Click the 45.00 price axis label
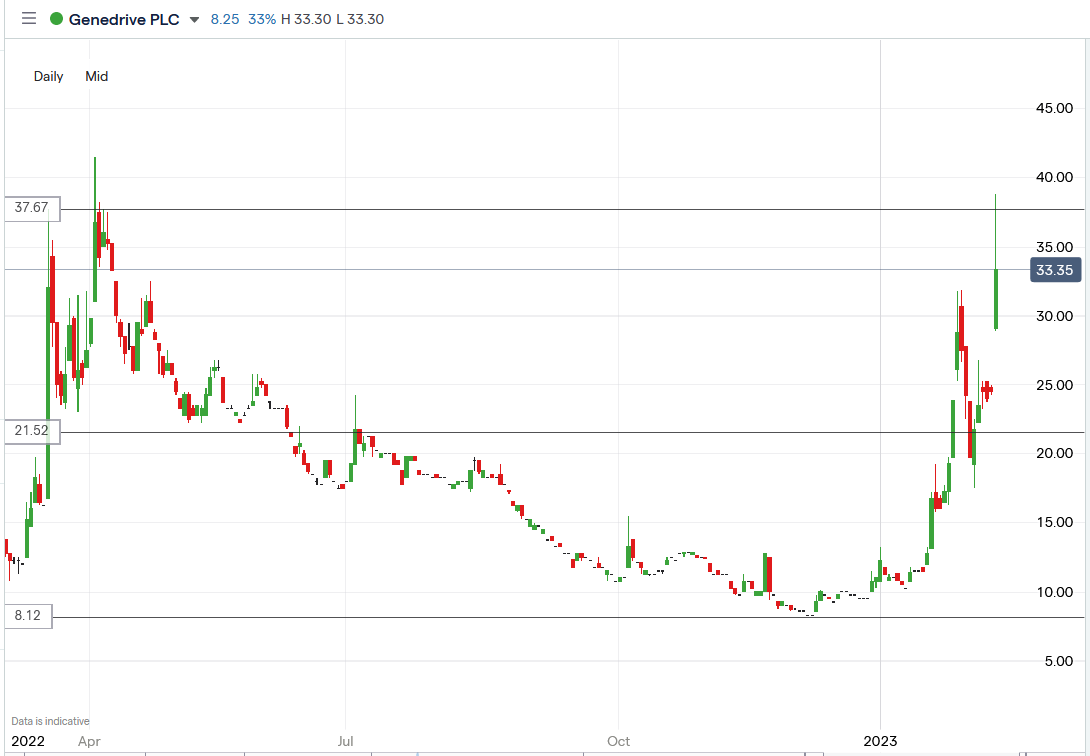The height and width of the screenshot is (756, 1090). pyautogui.click(x=1055, y=108)
